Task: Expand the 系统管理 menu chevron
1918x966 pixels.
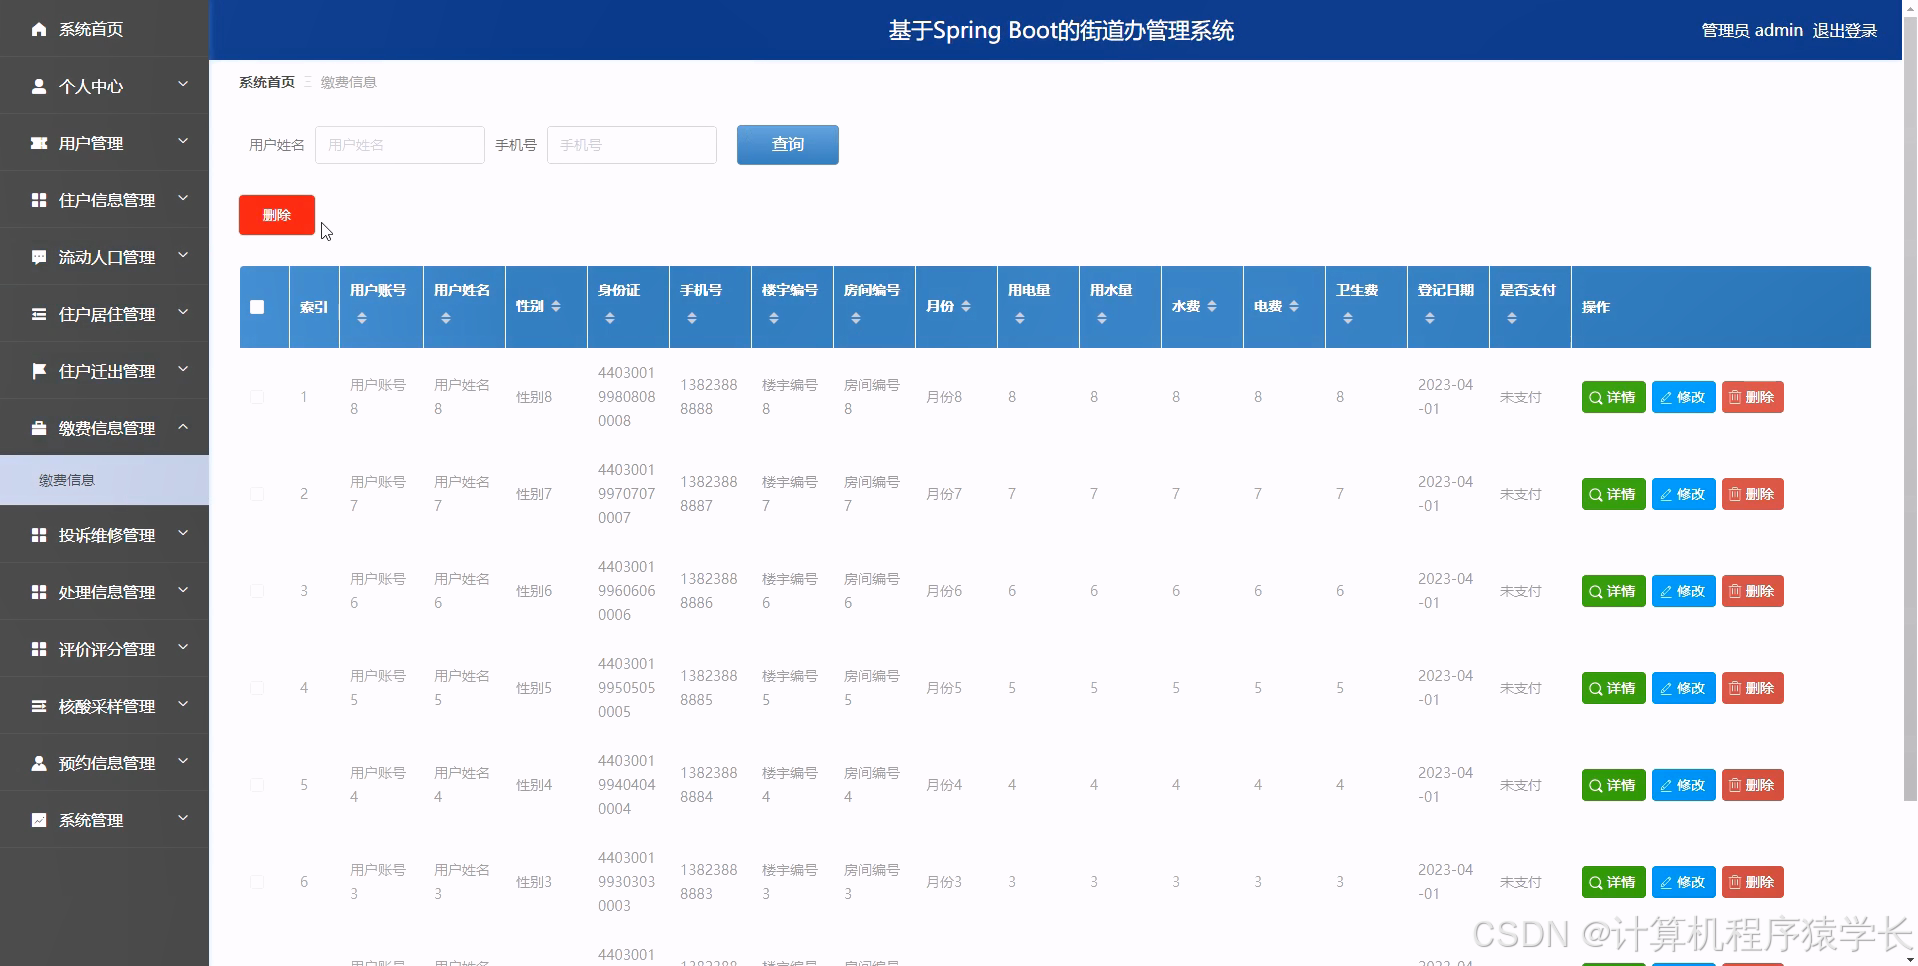Action: pos(183,819)
